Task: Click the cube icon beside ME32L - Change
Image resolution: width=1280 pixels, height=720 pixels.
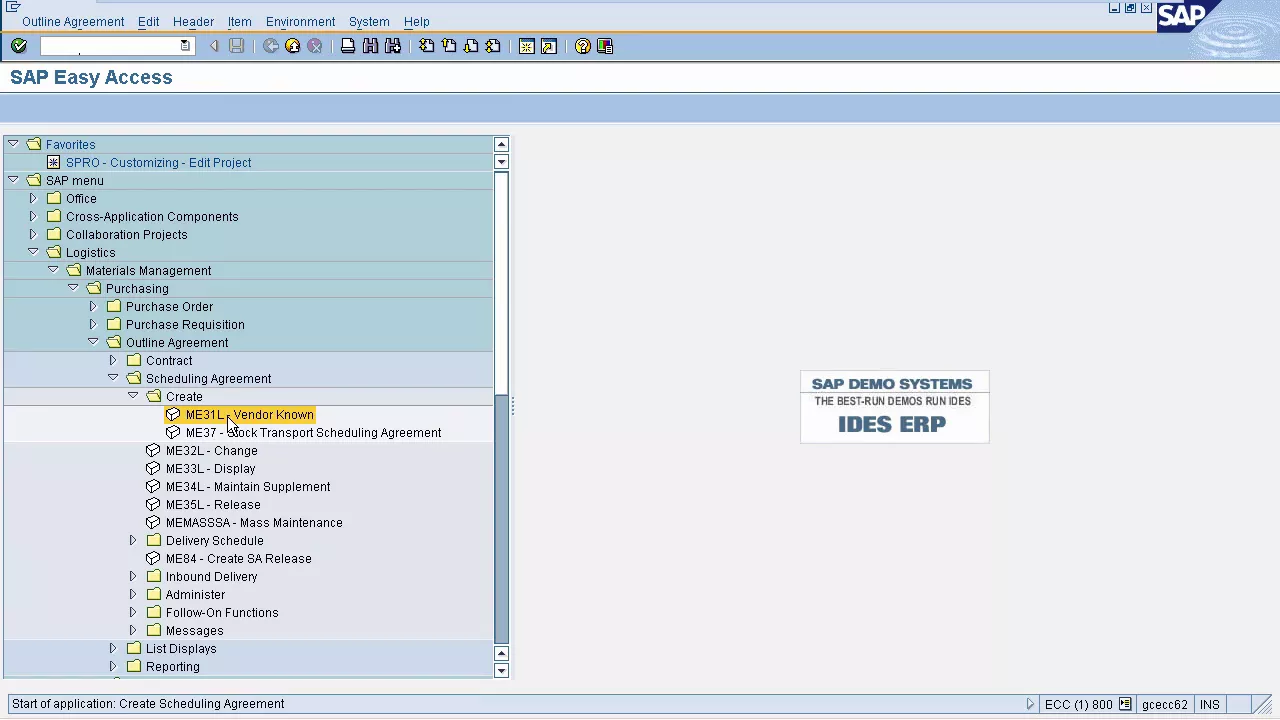Action: pos(153,450)
